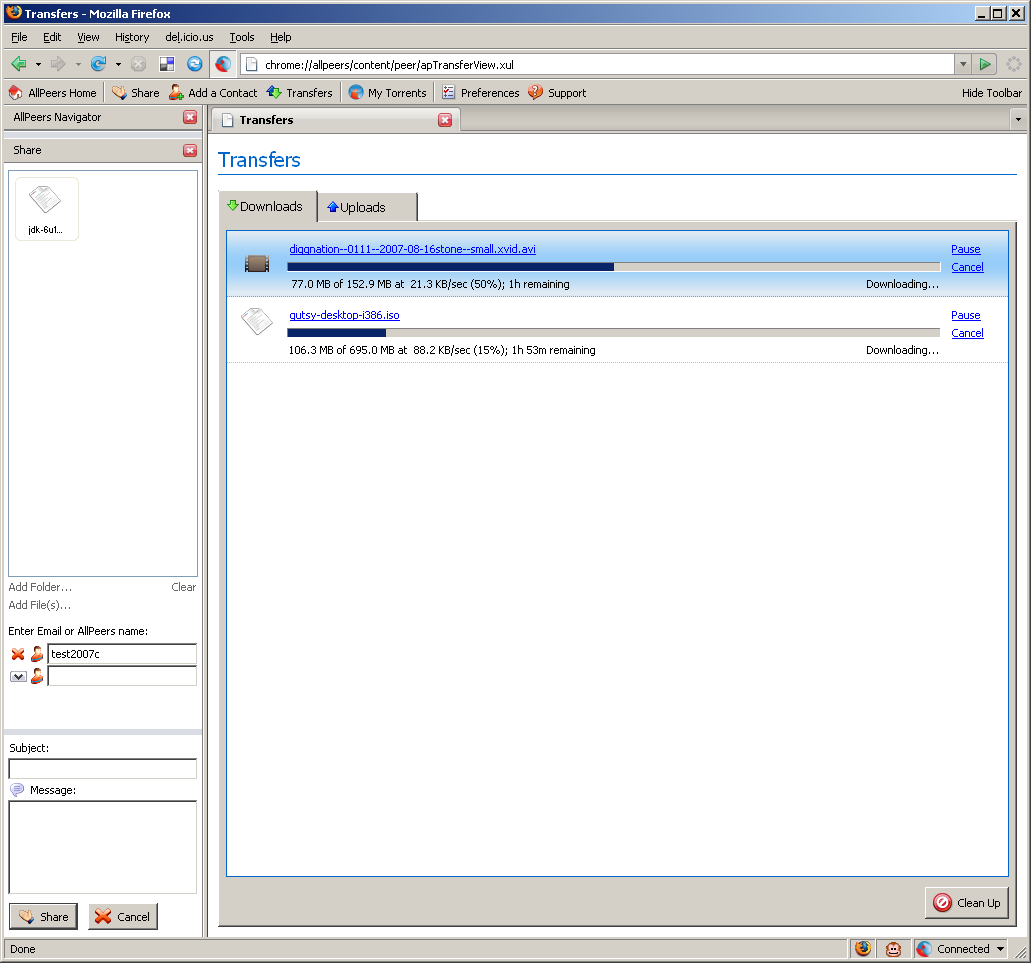Open AllPeers Support
Viewport: 1031px width, 963px height.
point(558,93)
